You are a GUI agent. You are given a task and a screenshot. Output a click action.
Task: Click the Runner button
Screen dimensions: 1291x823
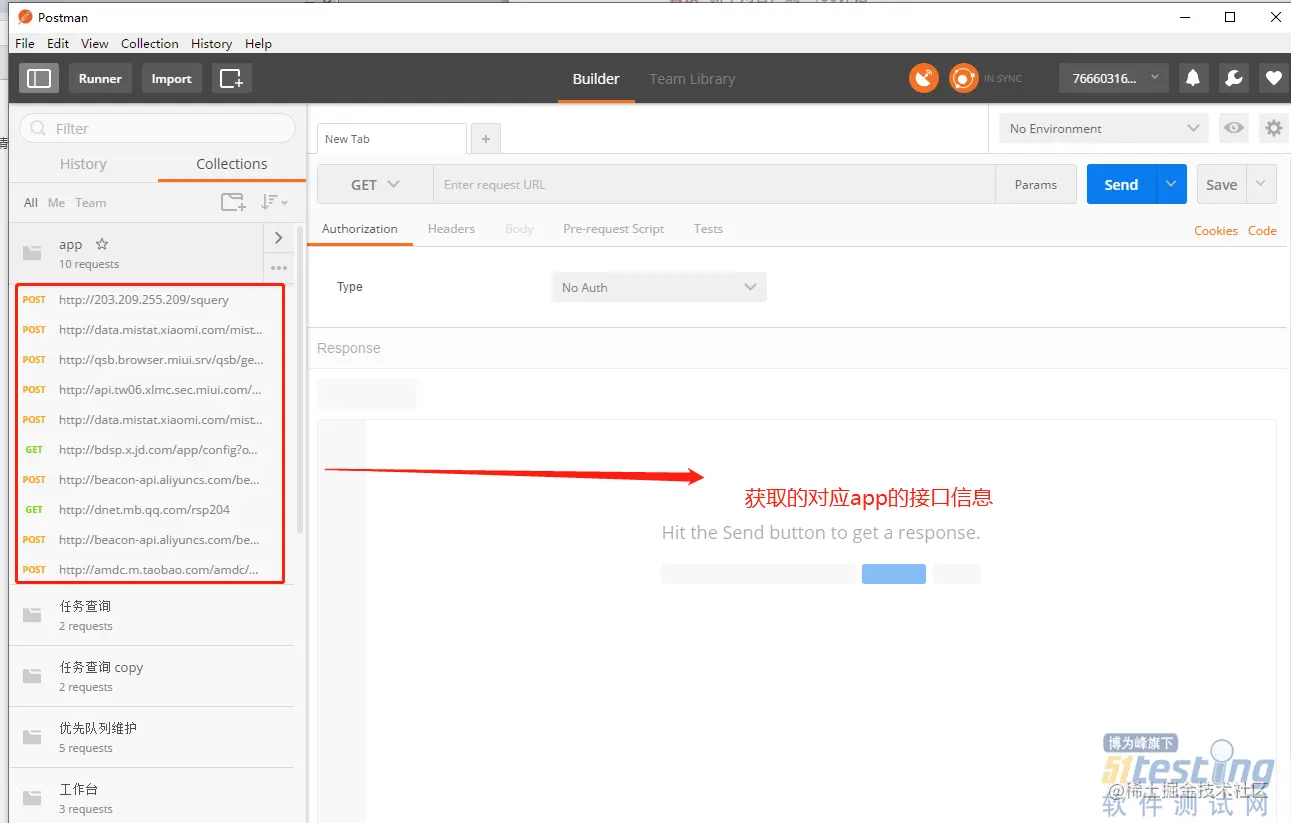100,78
